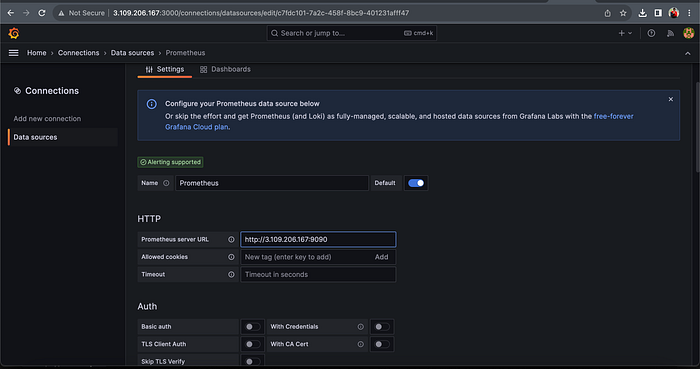The width and height of the screenshot is (700, 369).
Task: Click the info circle icon in the banner
Action: pos(152,104)
